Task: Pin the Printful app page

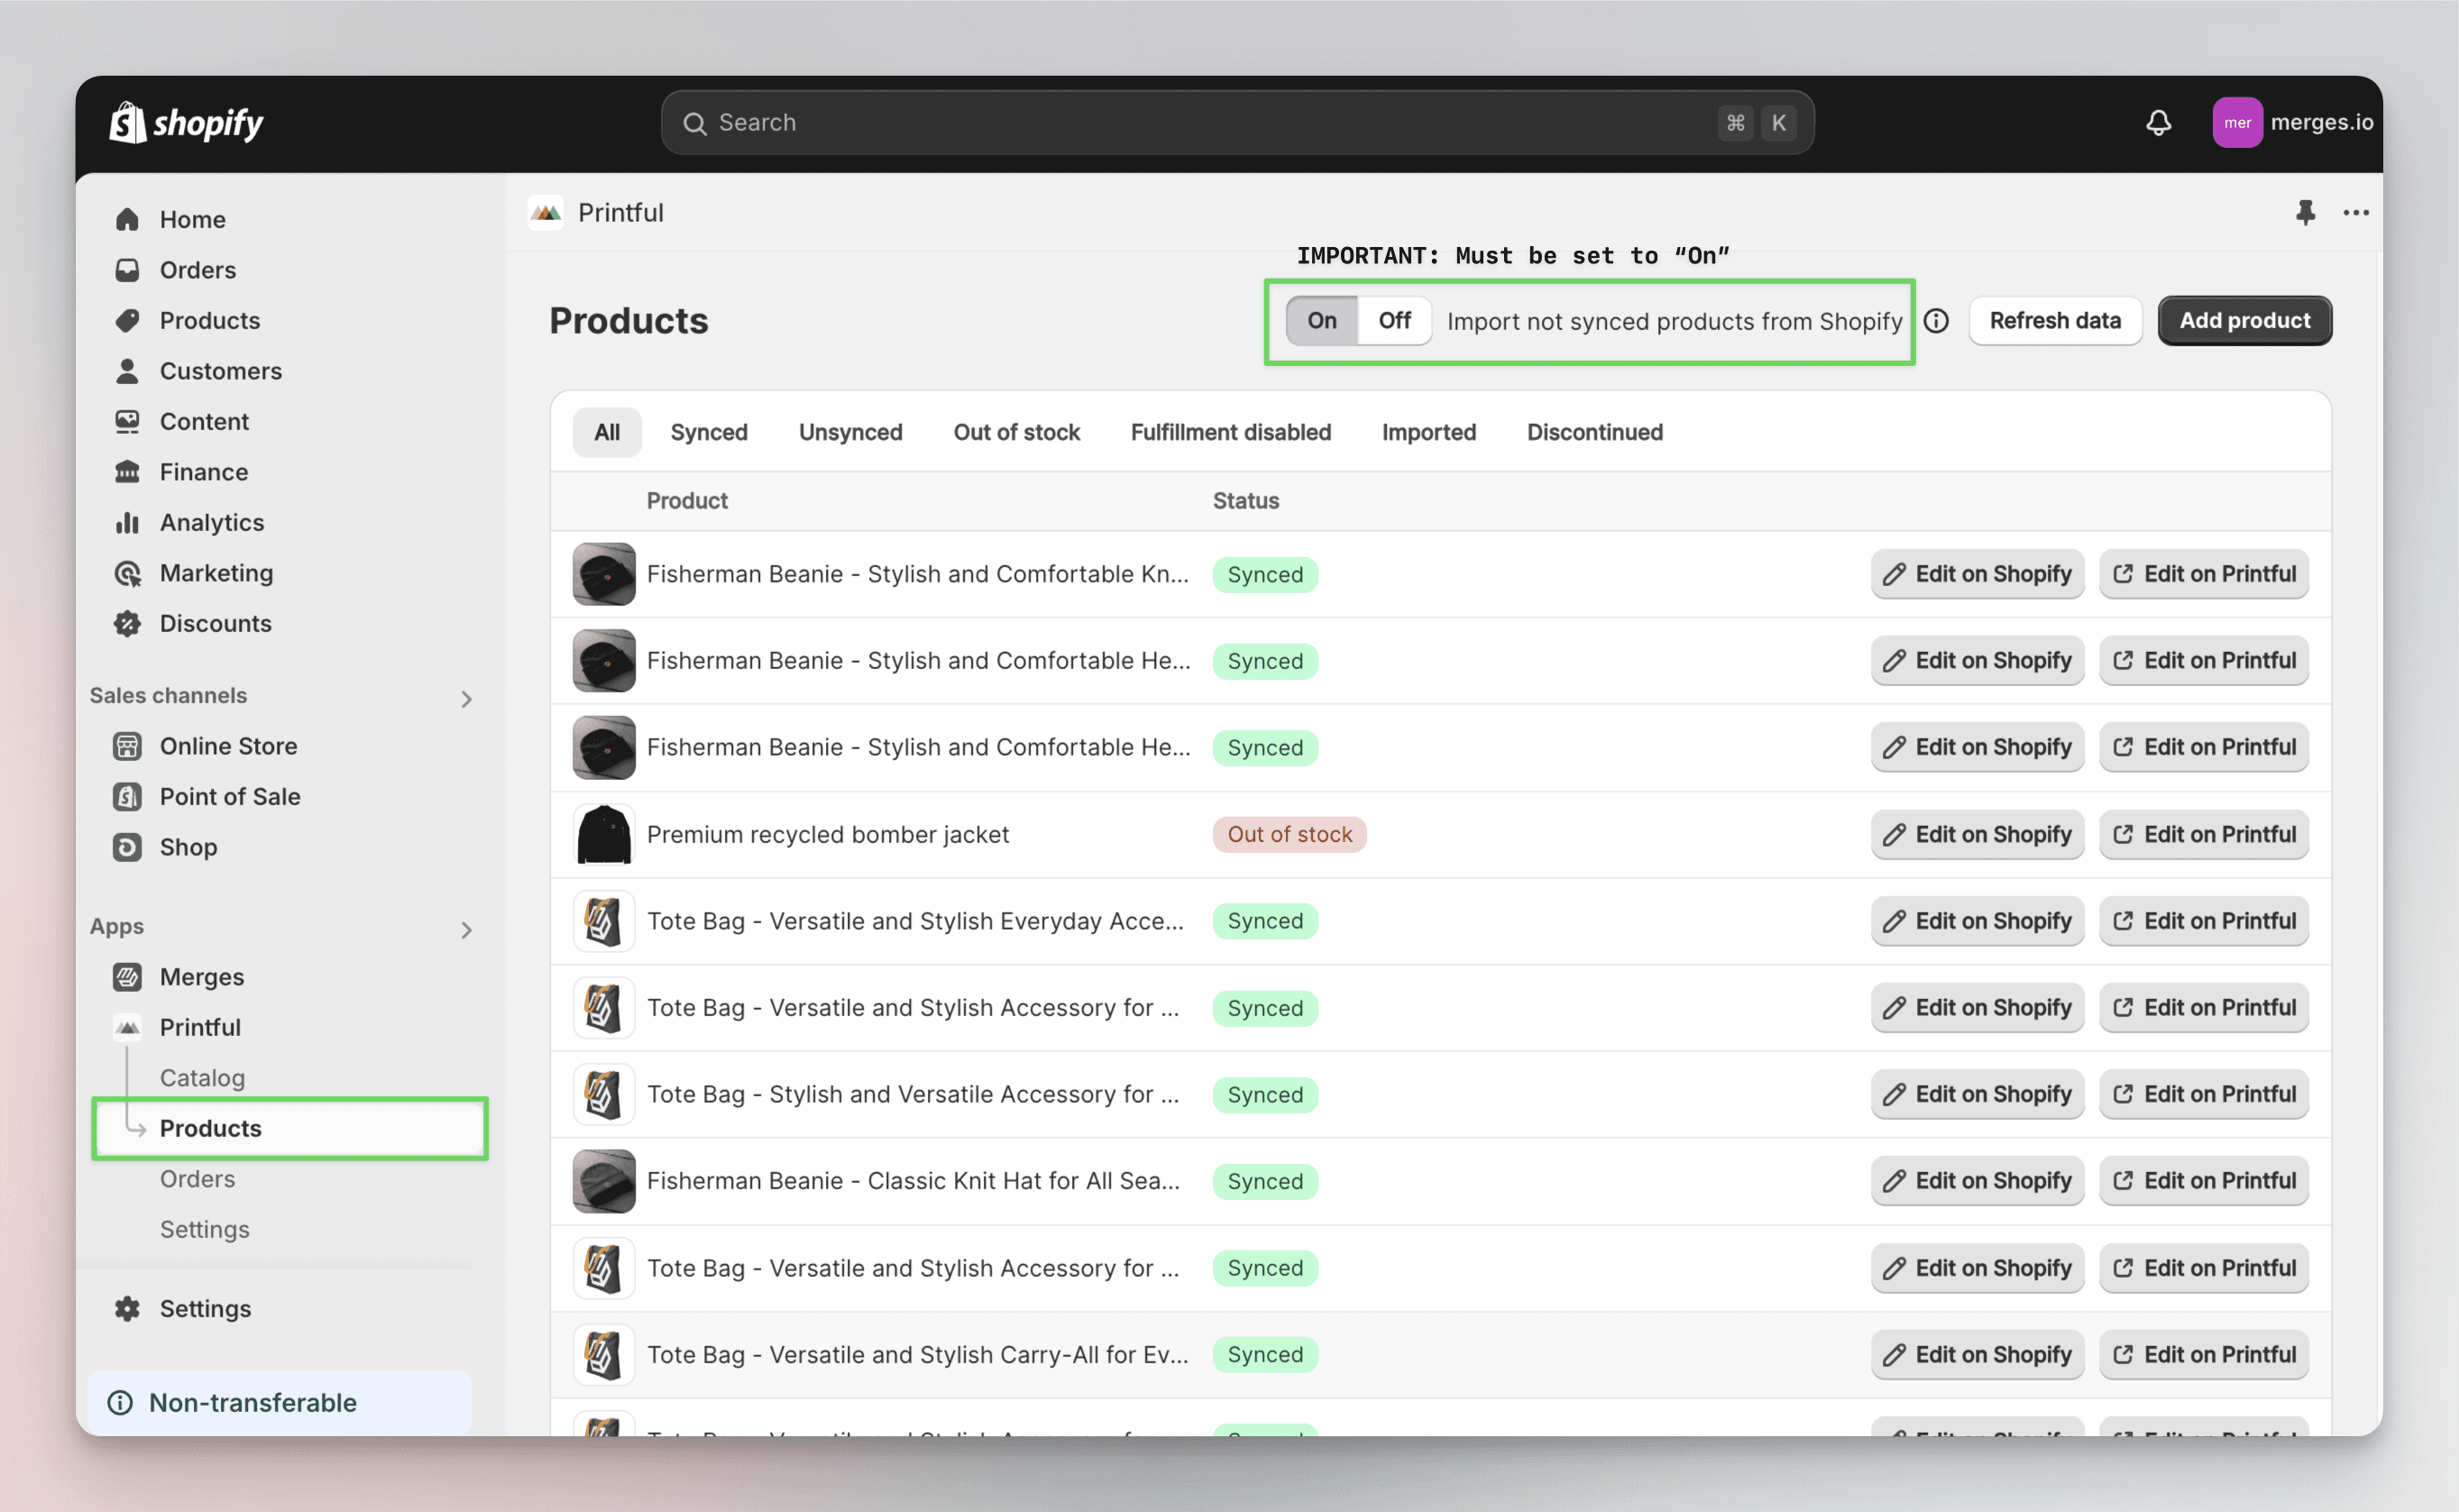Action: click(2305, 212)
